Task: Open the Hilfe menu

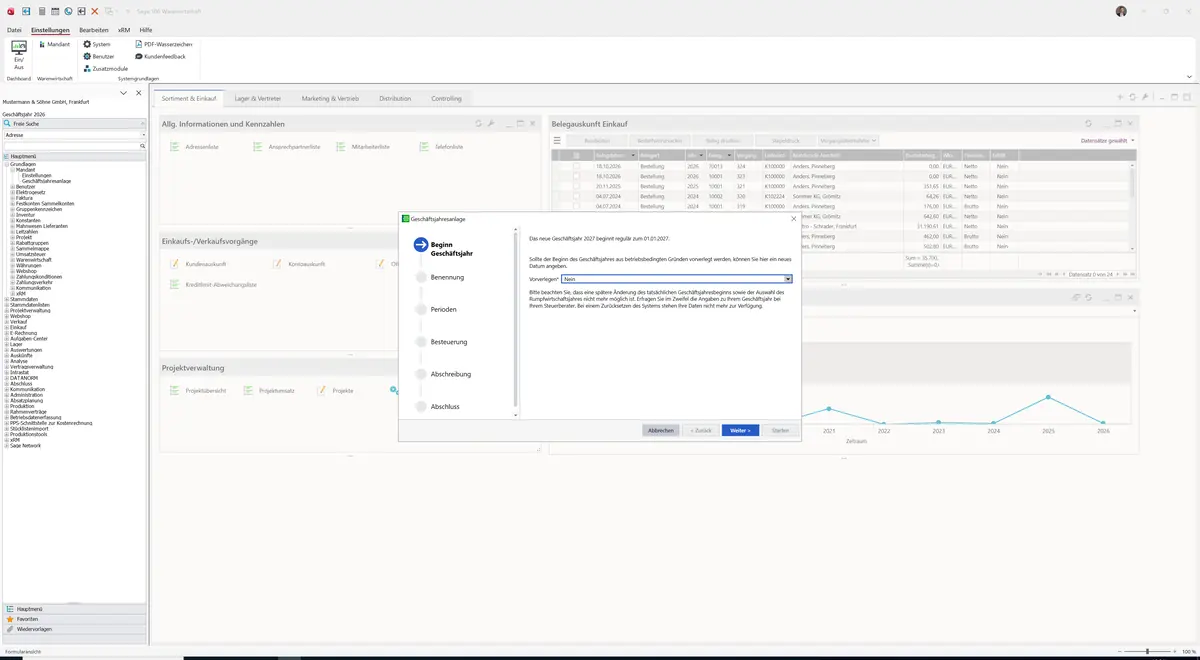Action: point(146,30)
